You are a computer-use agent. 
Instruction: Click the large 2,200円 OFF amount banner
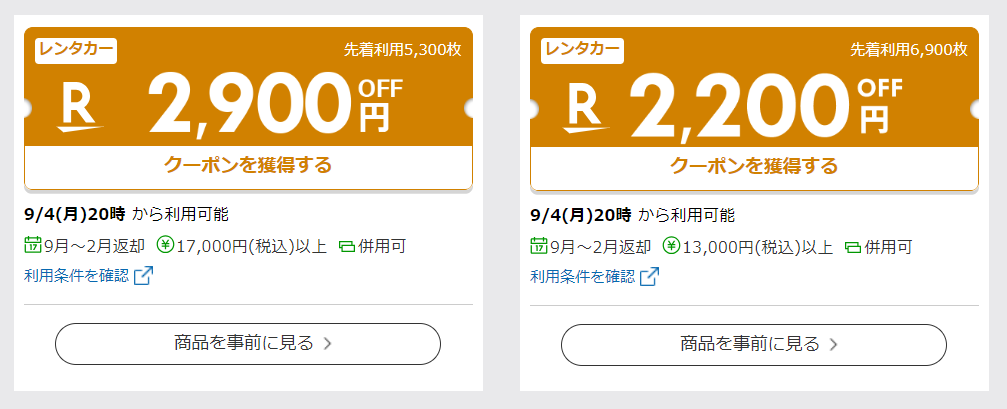tap(767, 106)
